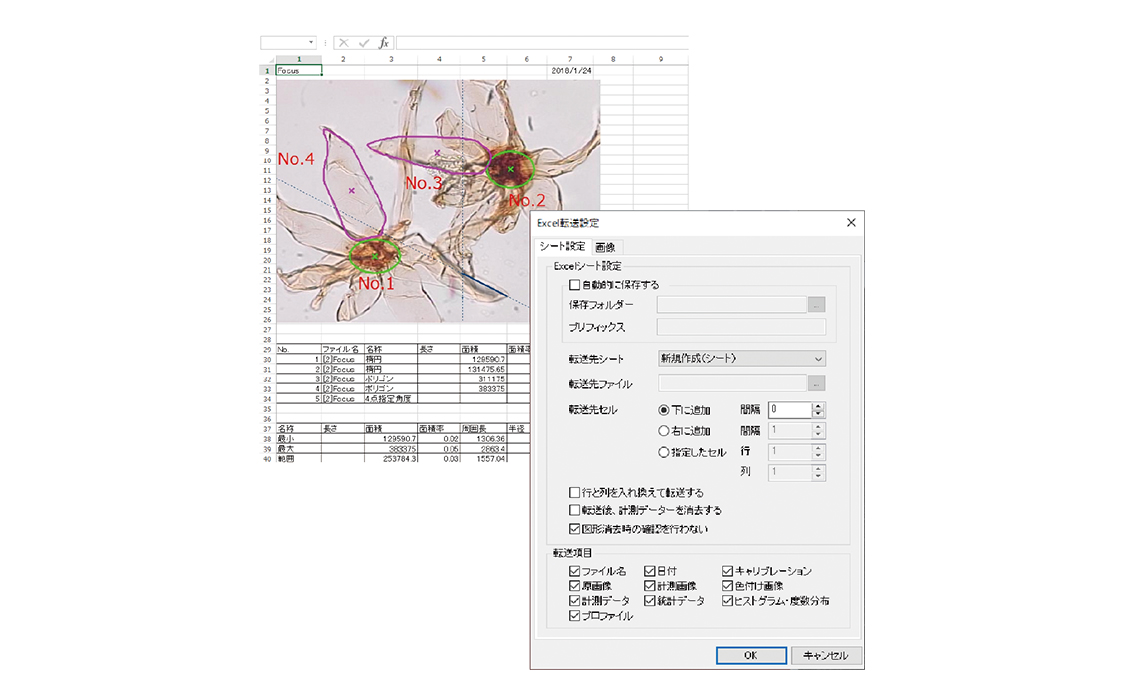The width and height of the screenshot is (1125, 700).
Task: Select the 指定したセル radio button
Action: (x=664, y=452)
